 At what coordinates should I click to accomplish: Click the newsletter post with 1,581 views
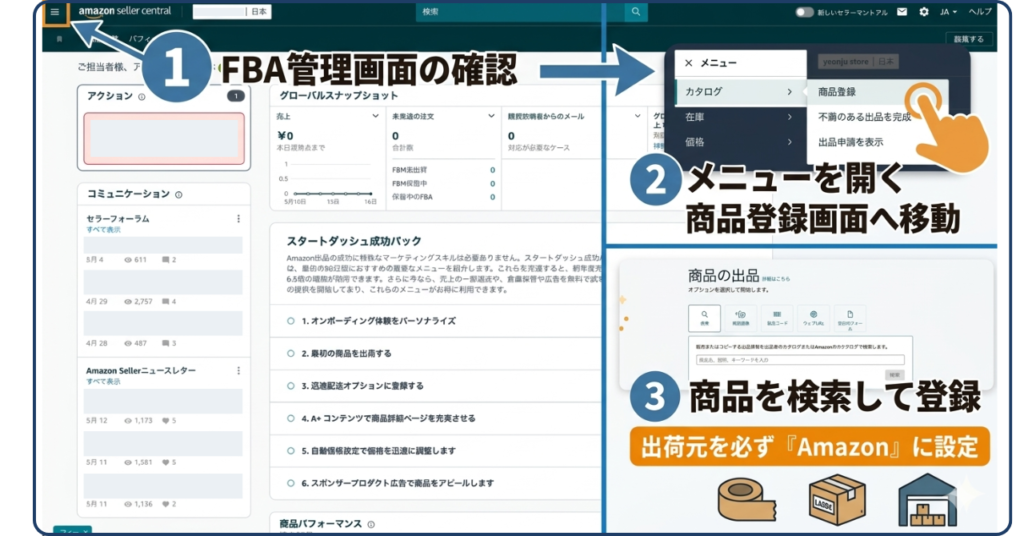(x=163, y=444)
